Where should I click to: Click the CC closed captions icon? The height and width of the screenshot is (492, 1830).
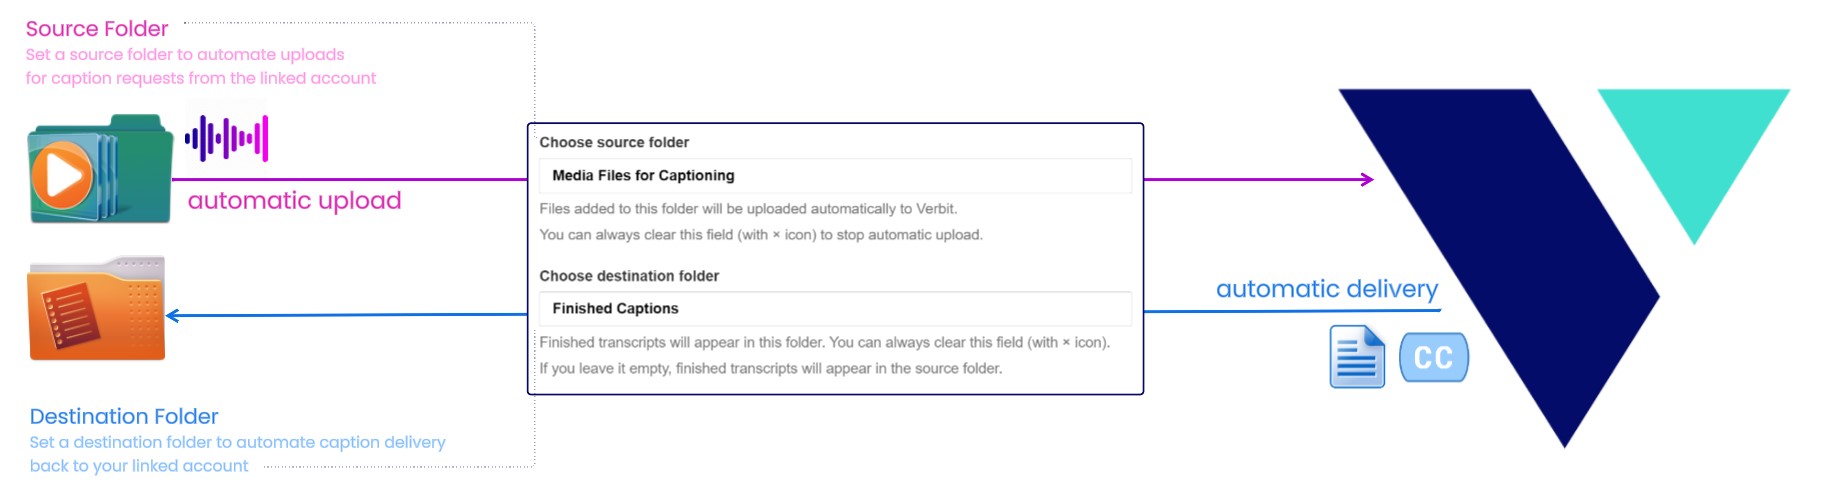pos(1433,357)
